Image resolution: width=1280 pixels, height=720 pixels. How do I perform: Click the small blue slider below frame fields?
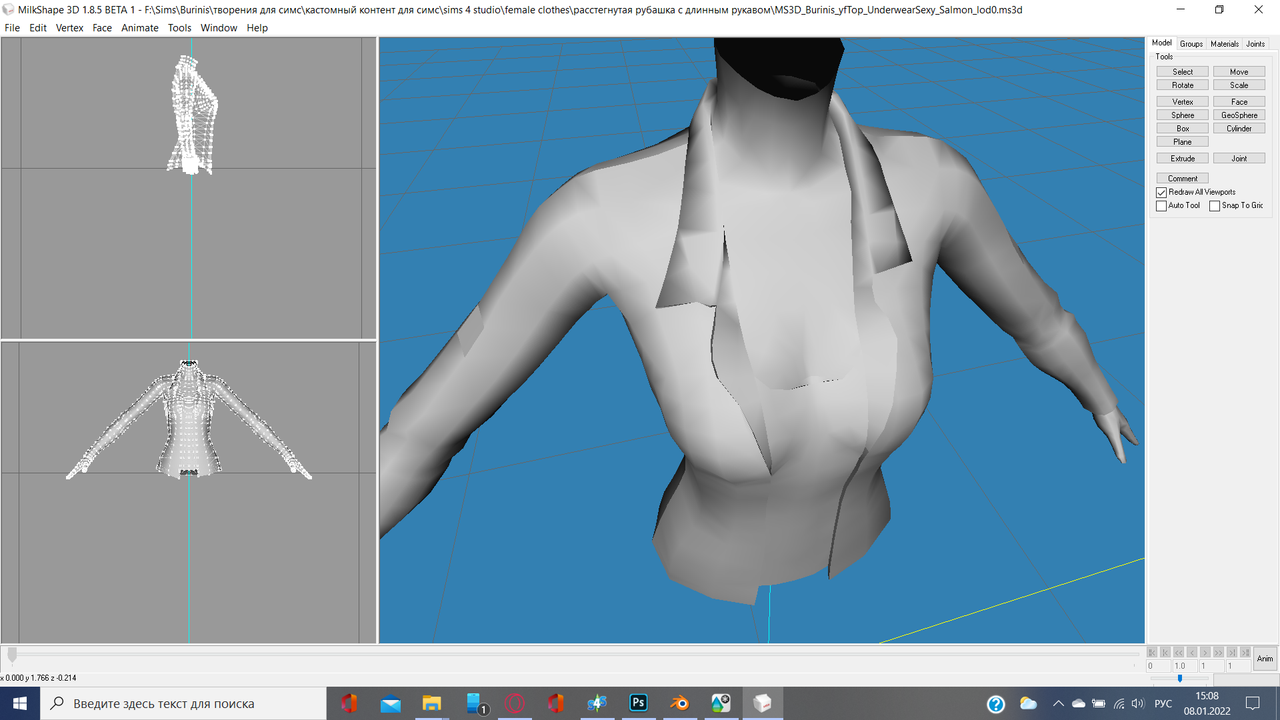(x=1180, y=678)
